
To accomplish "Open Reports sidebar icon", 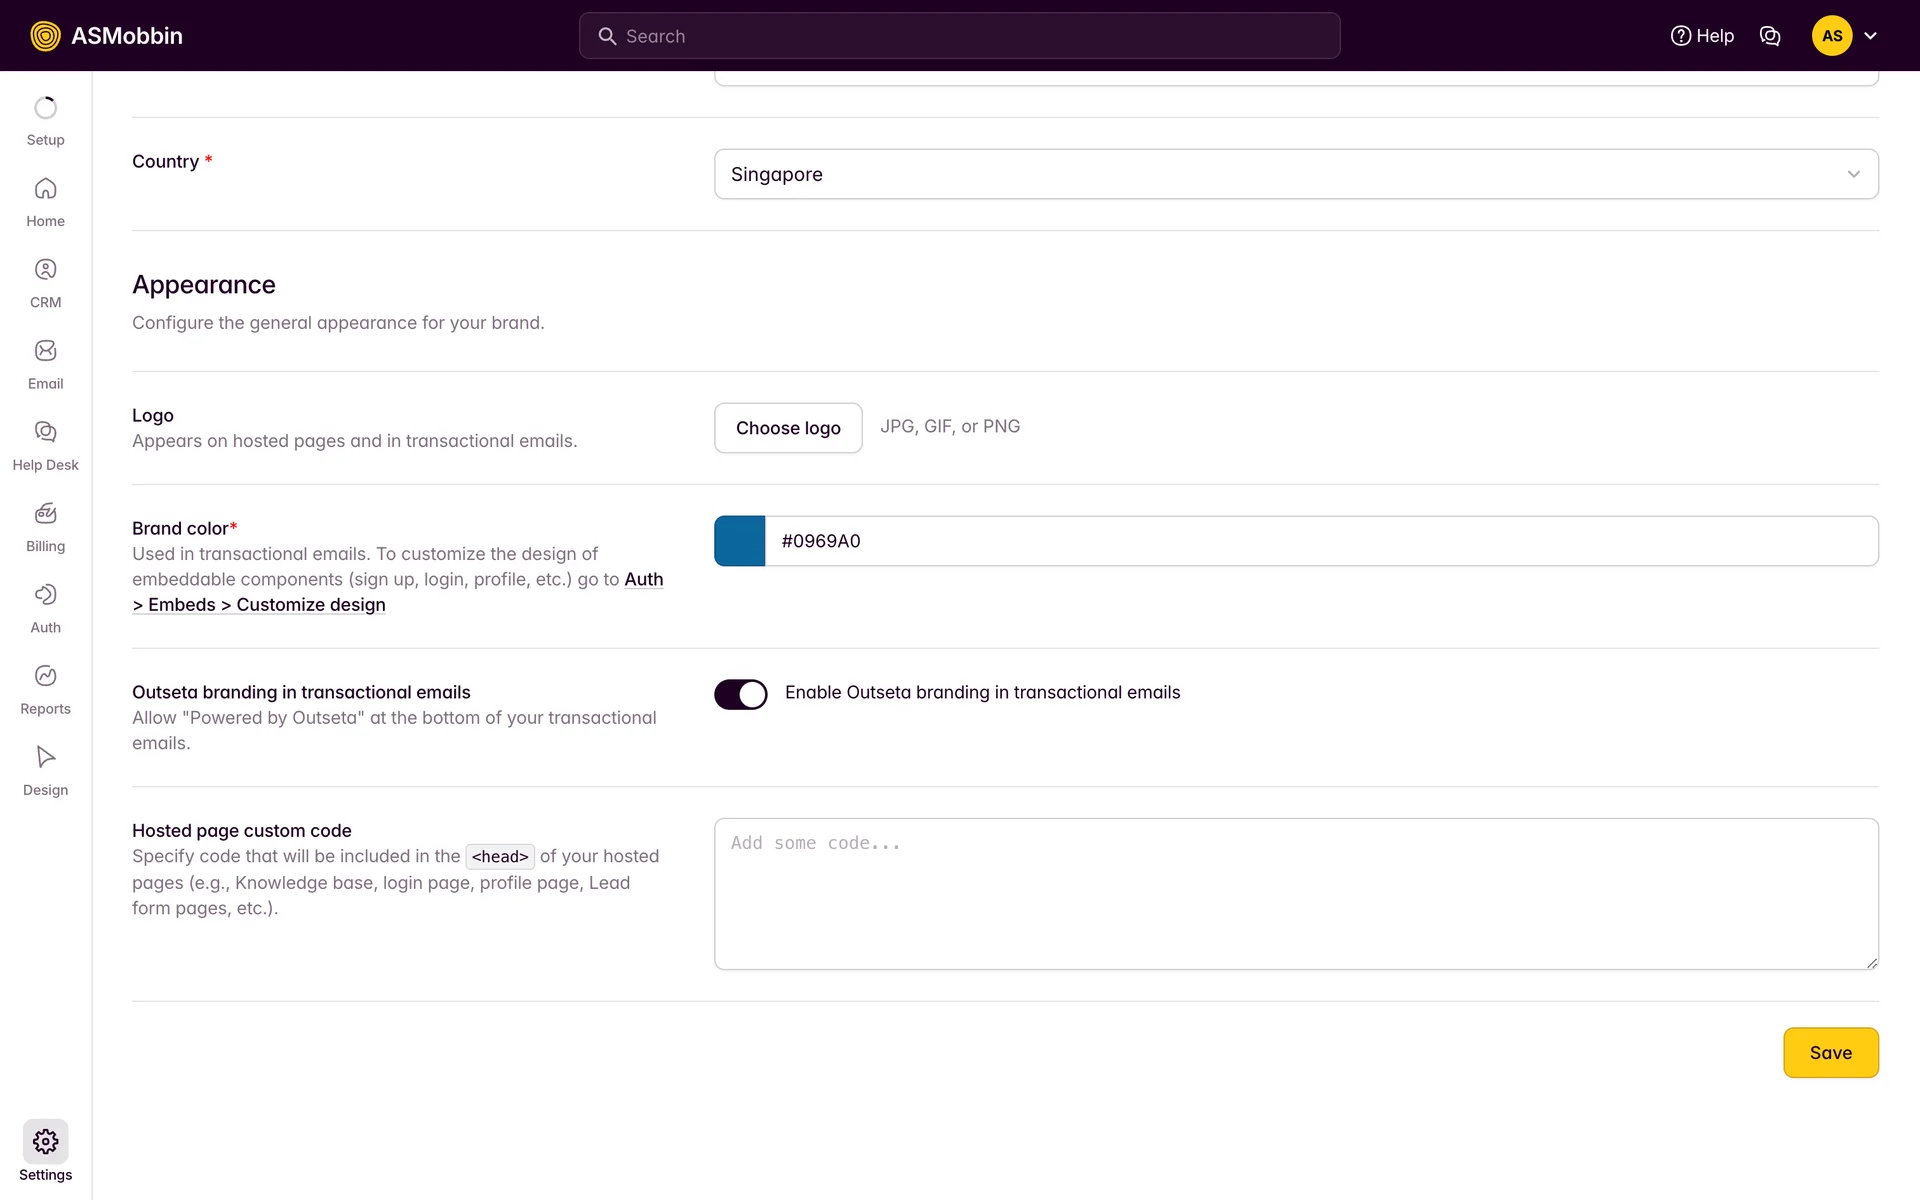I will pos(45,676).
